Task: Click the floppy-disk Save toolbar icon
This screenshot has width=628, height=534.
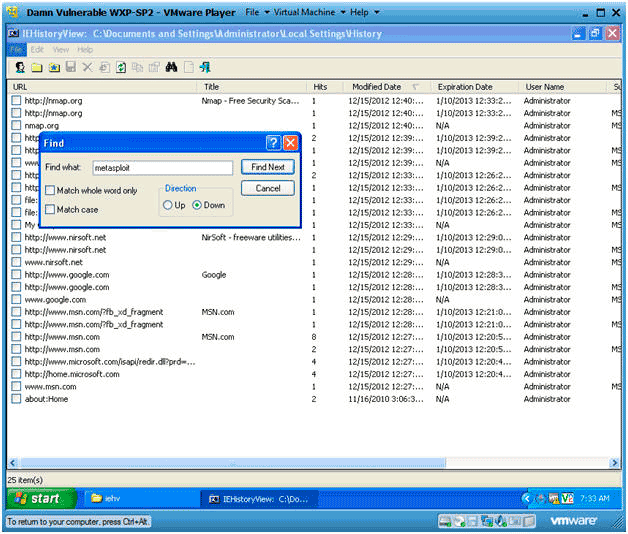Action: click(x=71, y=67)
